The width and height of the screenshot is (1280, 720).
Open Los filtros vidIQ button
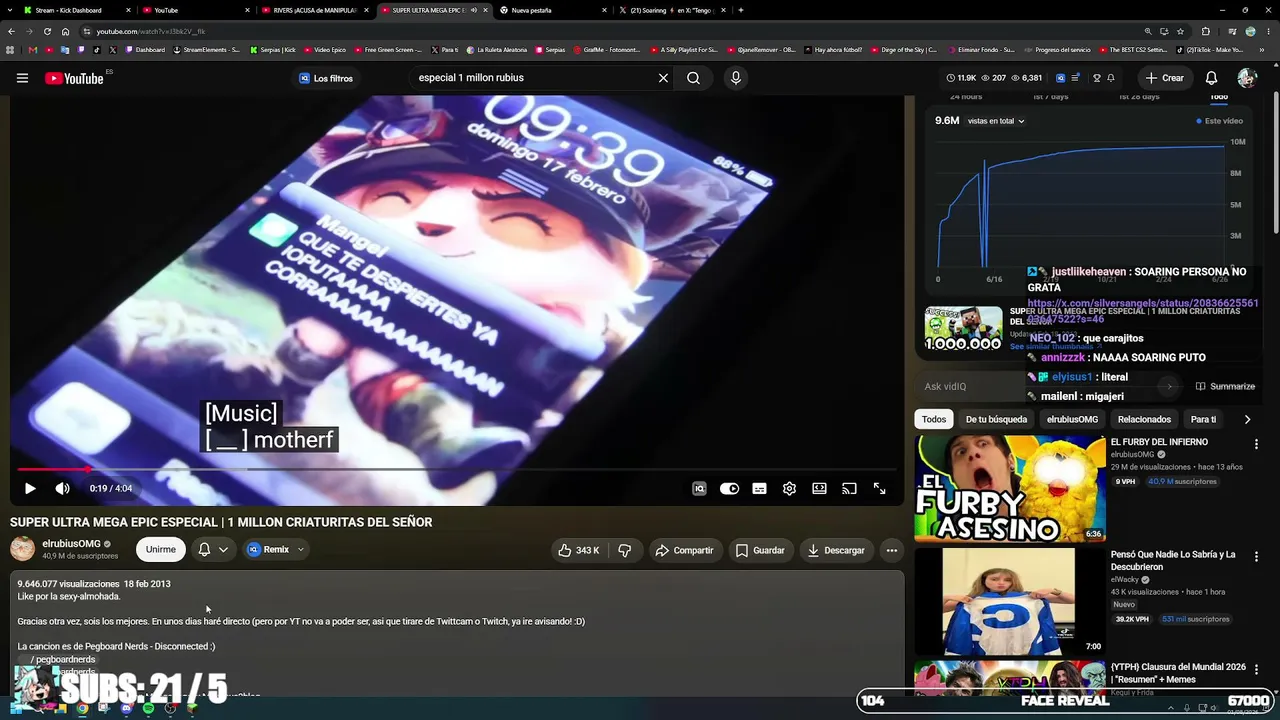[326, 78]
